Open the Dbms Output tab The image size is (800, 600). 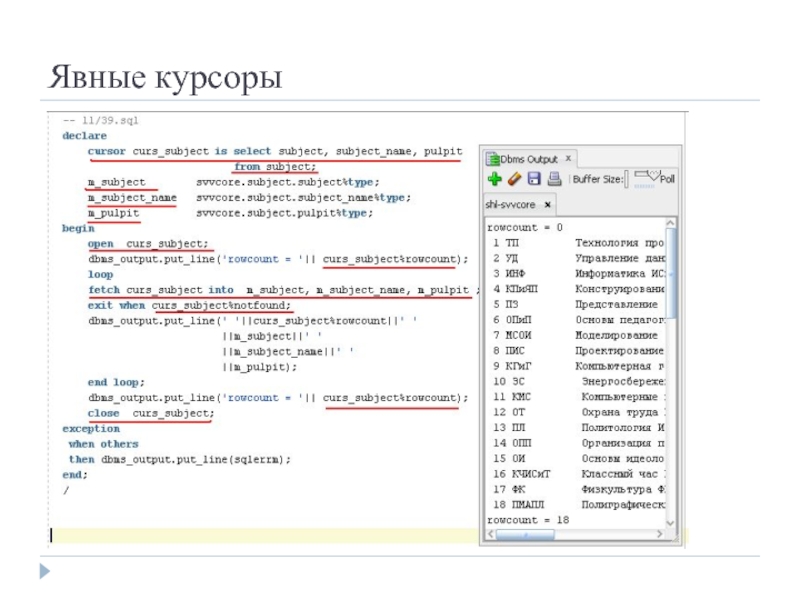(528, 158)
